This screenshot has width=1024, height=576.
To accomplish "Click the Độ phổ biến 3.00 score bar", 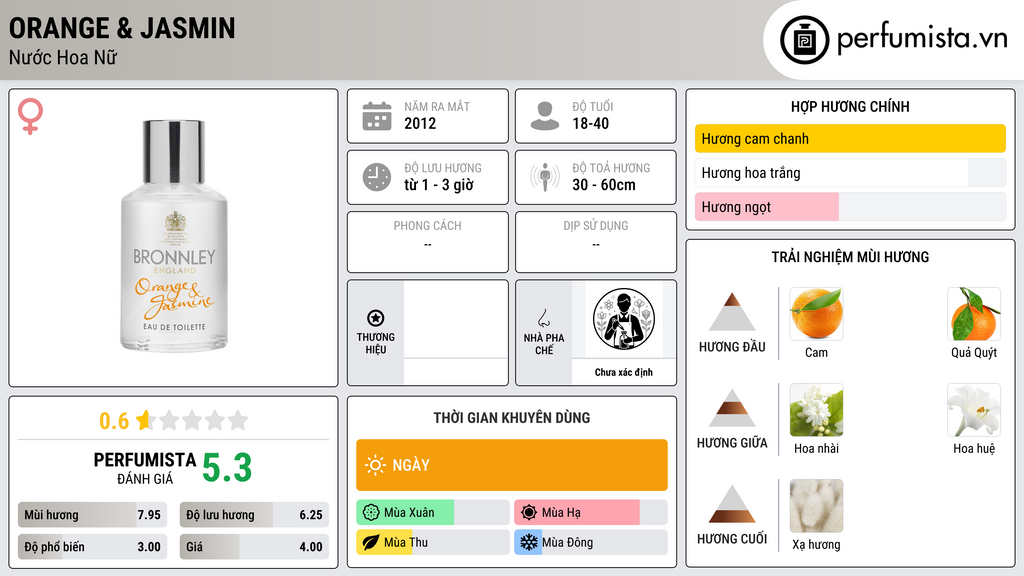I will click(x=92, y=547).
